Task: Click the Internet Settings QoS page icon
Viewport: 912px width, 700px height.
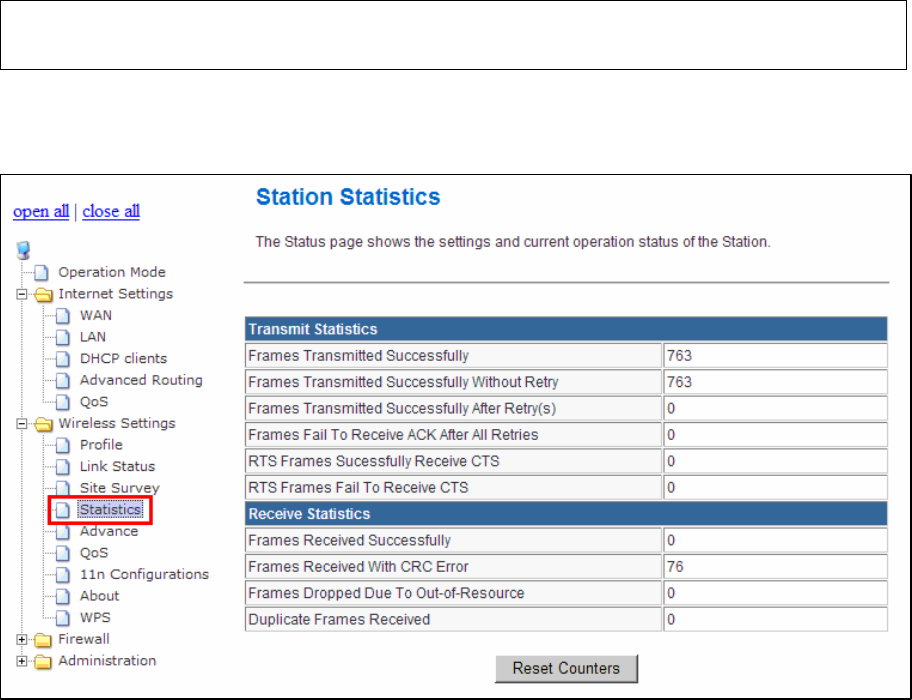Action: coord(62,402)
